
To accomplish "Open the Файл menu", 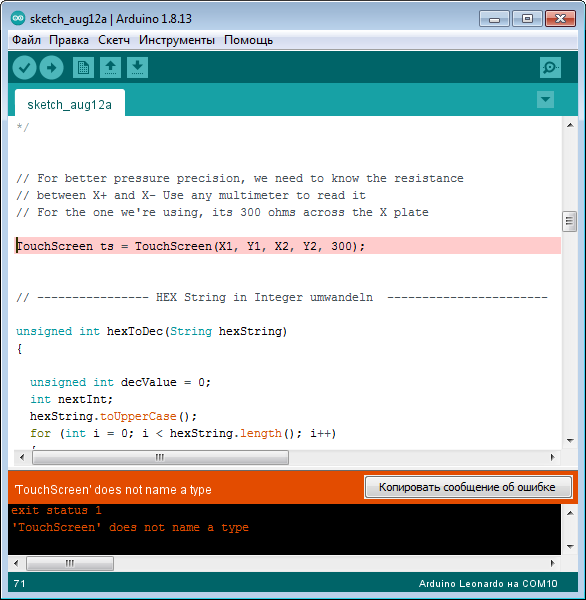I will pos(26,40).
